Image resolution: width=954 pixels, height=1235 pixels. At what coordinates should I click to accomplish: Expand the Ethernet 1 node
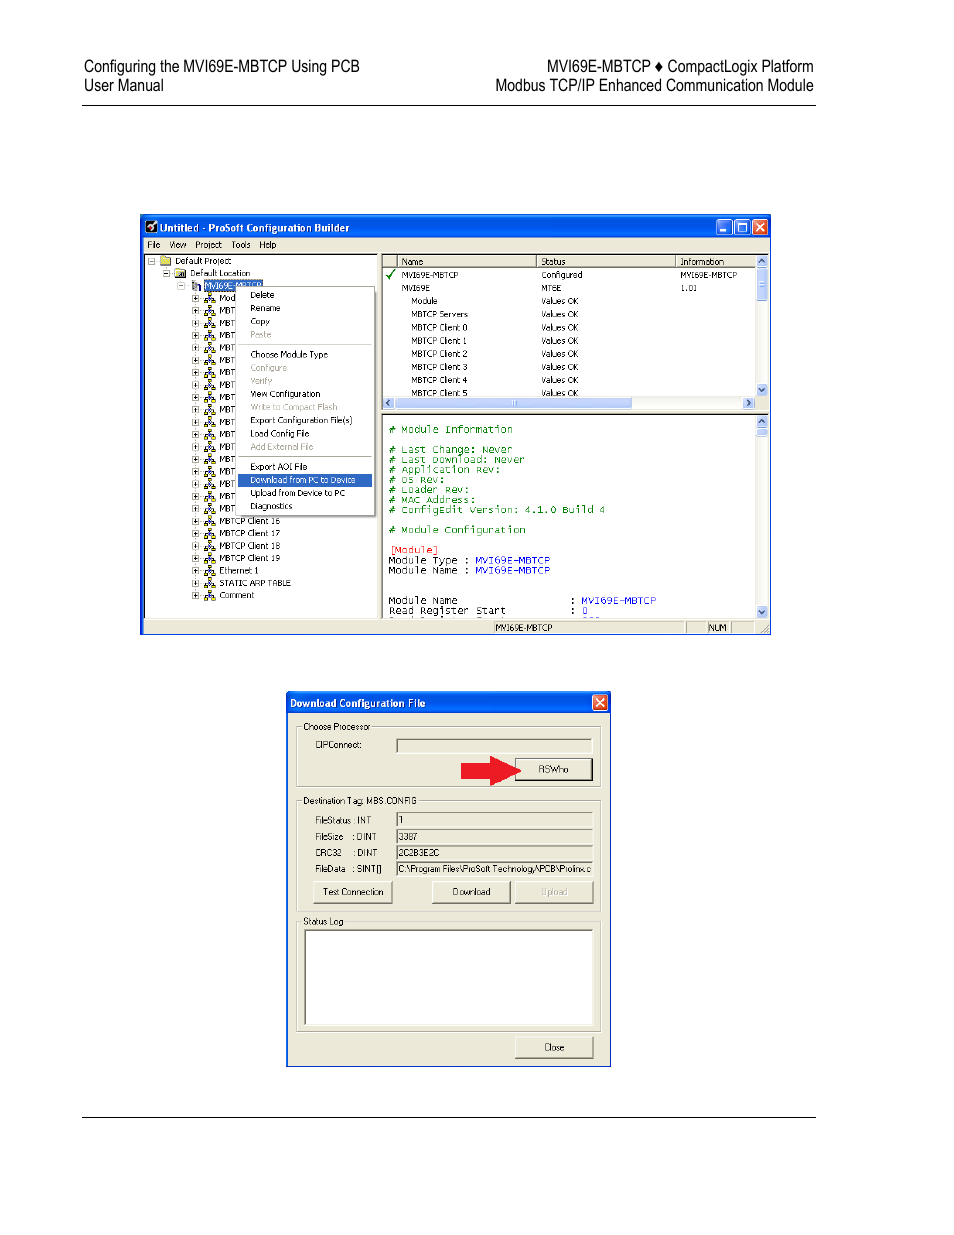(196, 571)
